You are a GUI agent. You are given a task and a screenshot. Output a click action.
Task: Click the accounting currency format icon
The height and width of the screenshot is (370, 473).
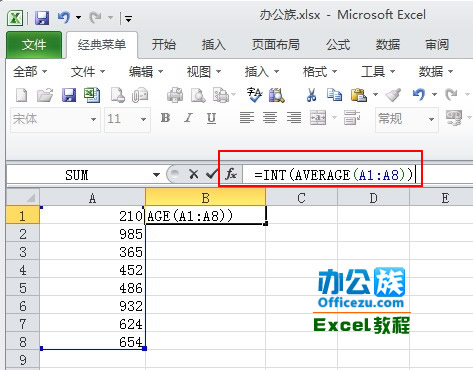(x=454, y=118)
